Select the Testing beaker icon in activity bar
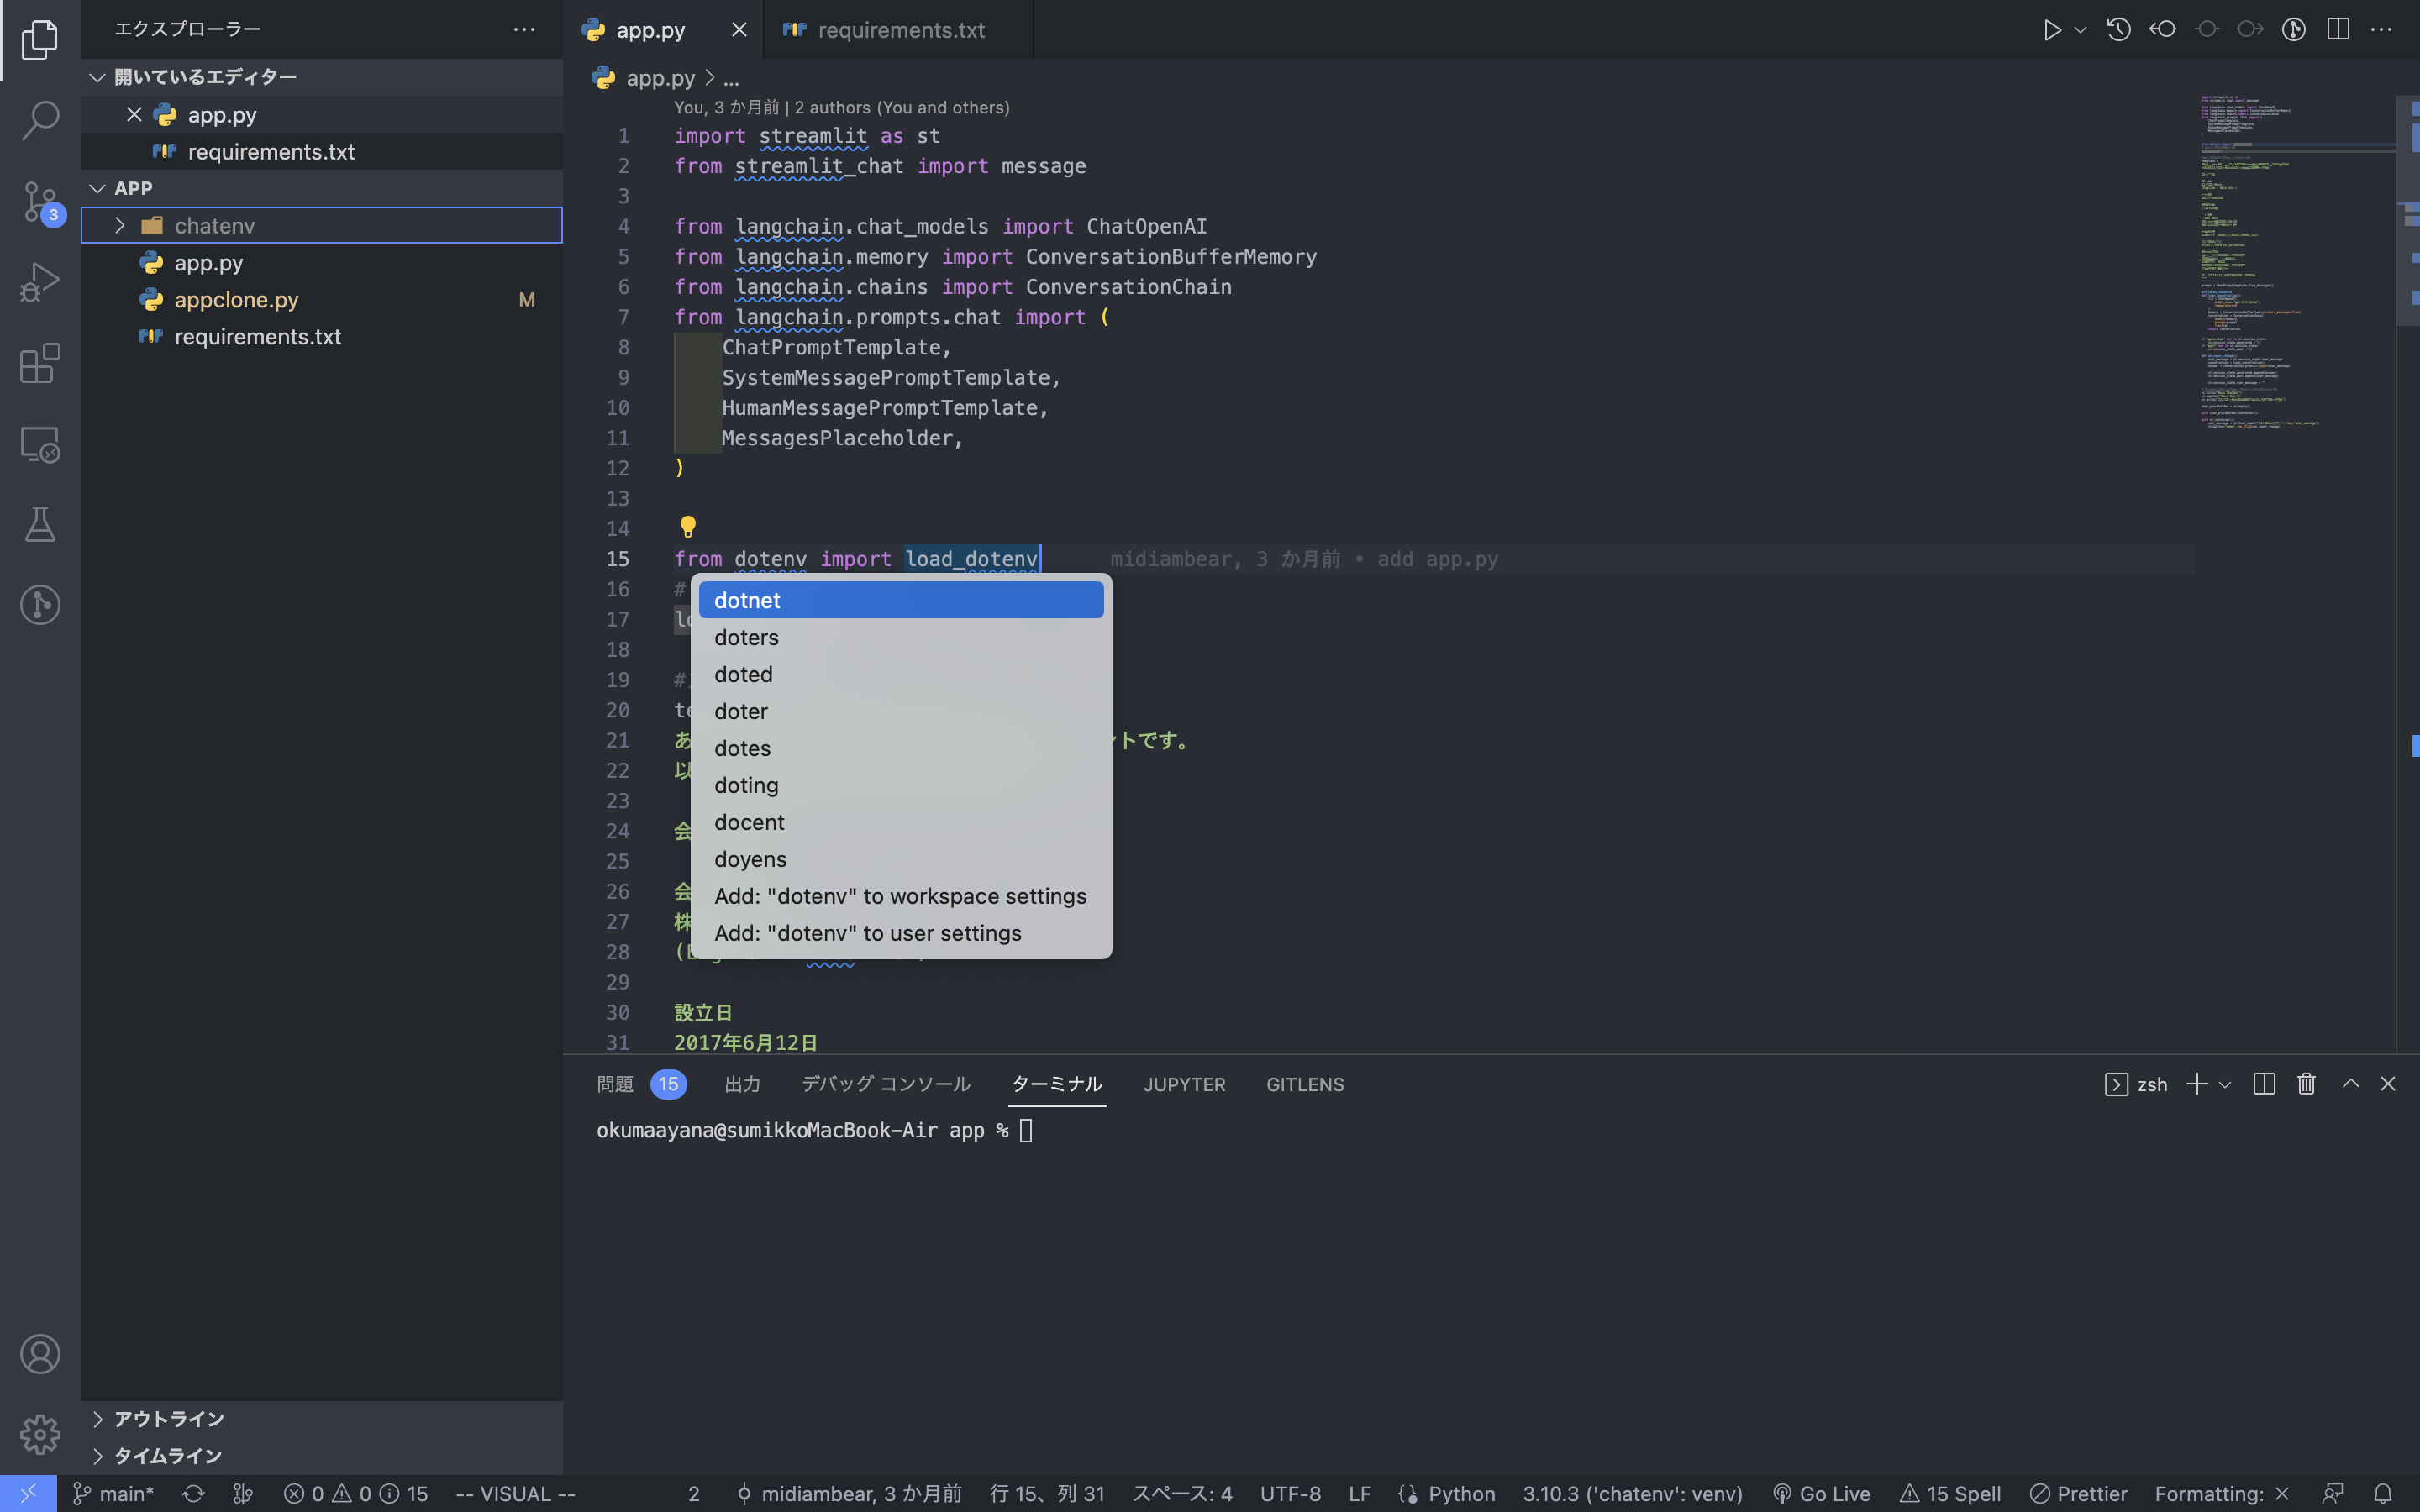This screenshot has height=1512, width=2420. tap(40, 524)
